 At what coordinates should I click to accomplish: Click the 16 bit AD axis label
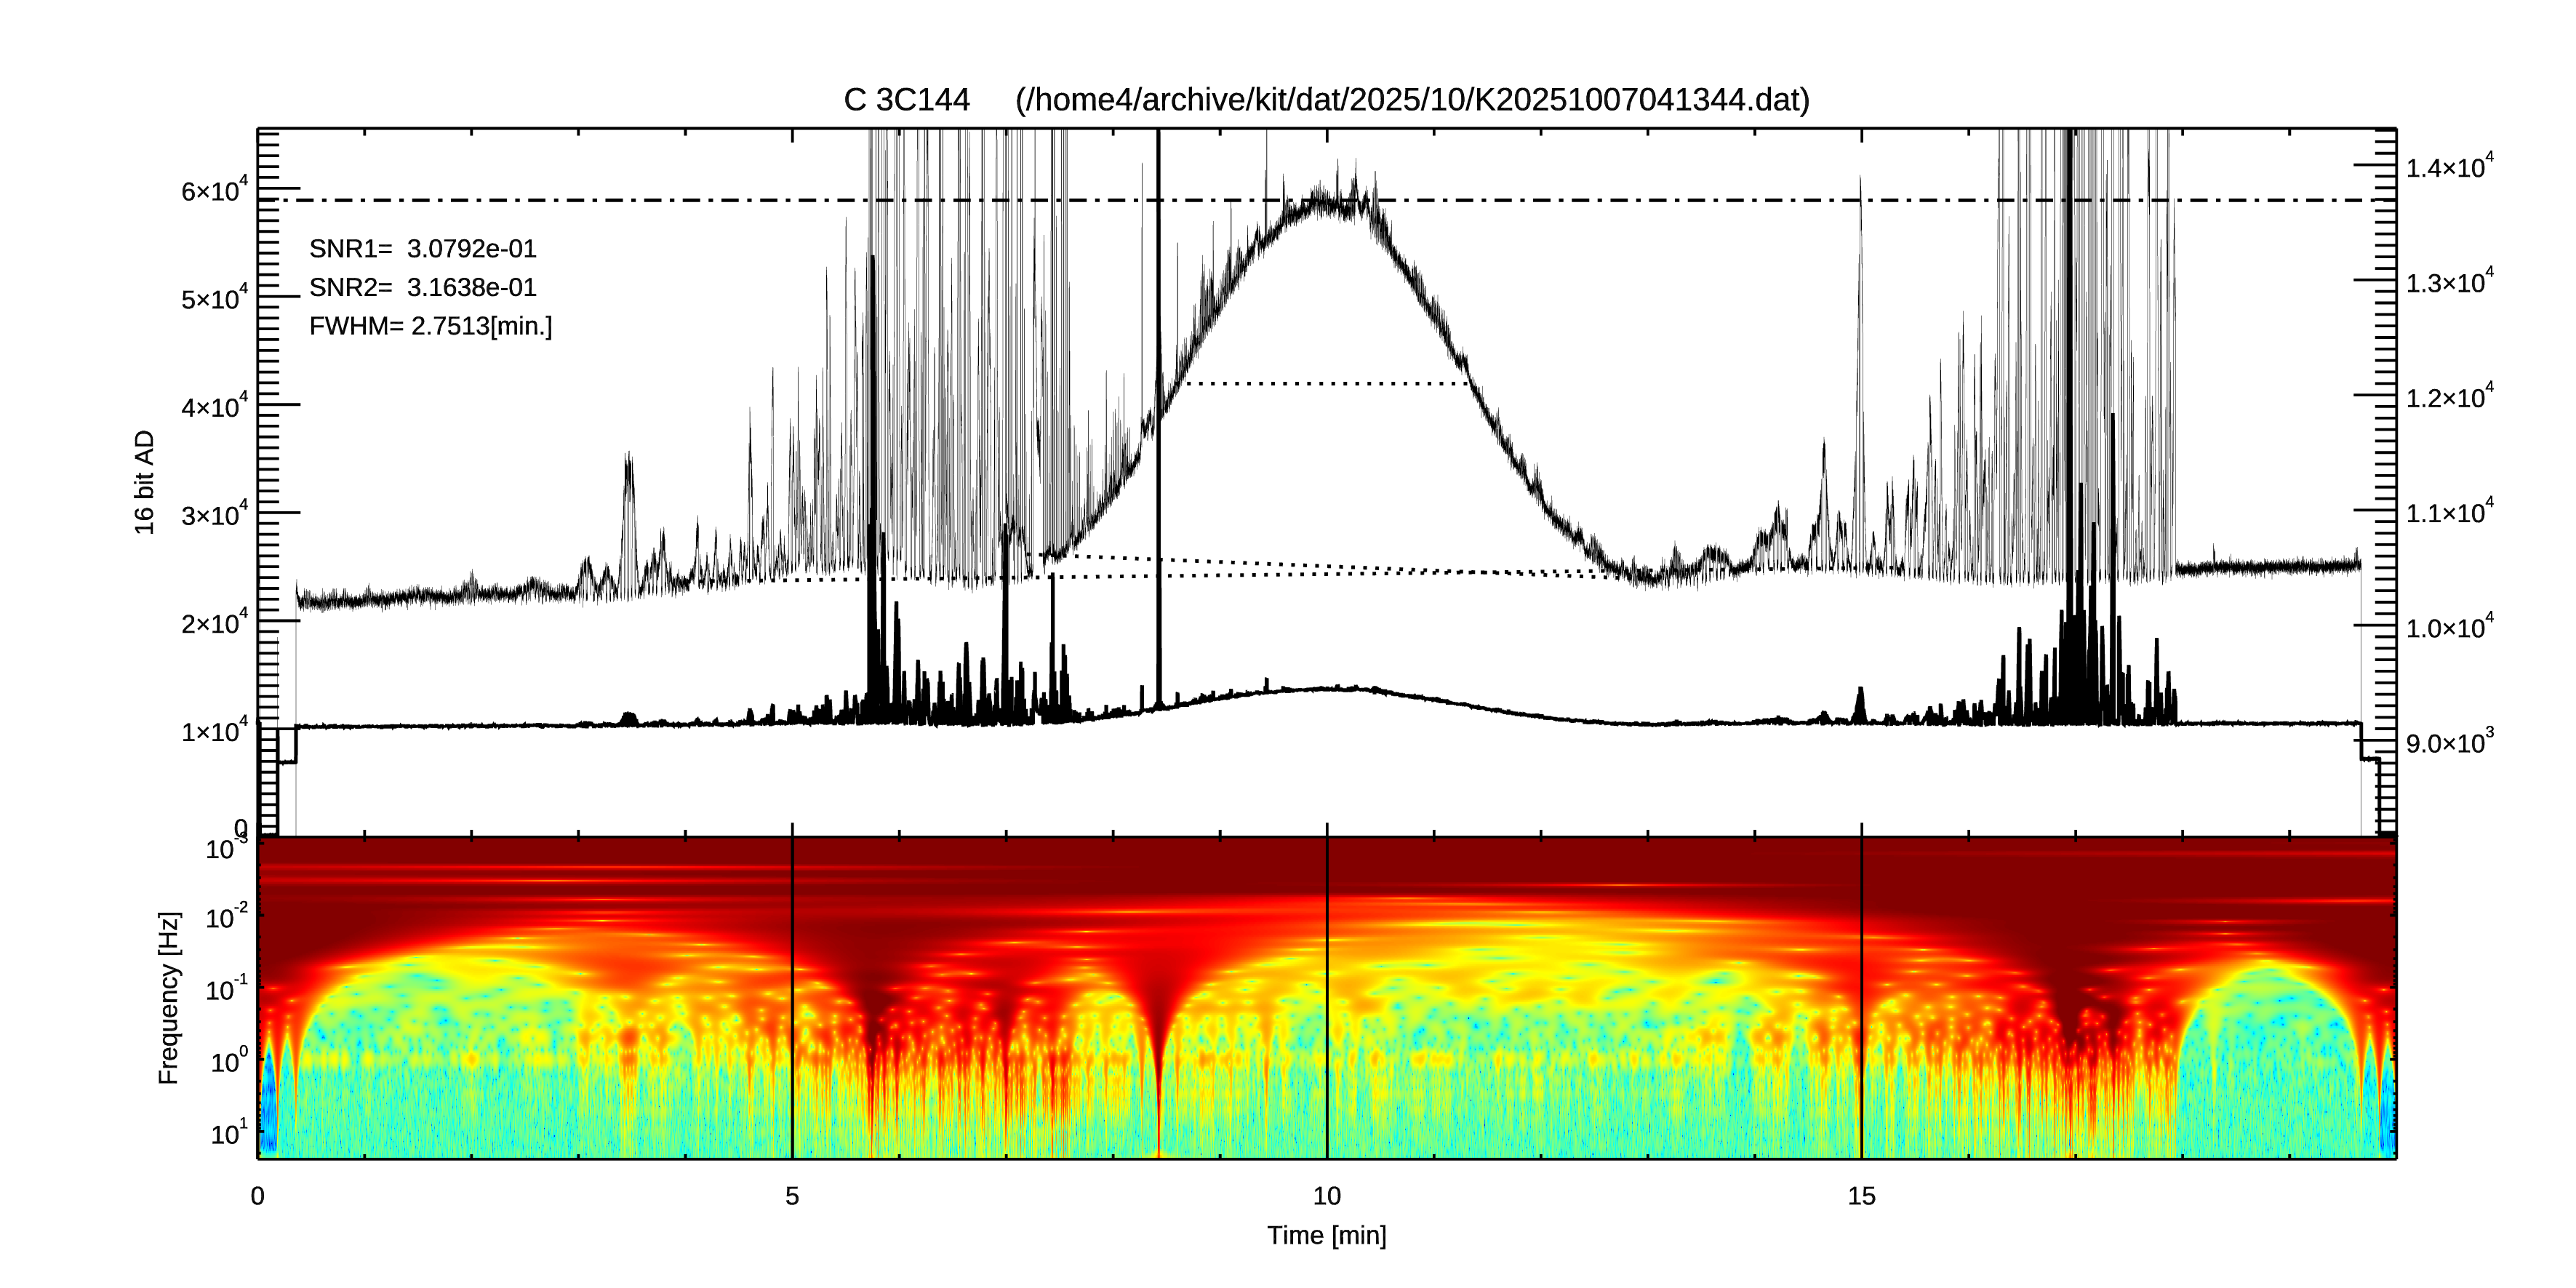pyautogui.click(x=145, y=482)
